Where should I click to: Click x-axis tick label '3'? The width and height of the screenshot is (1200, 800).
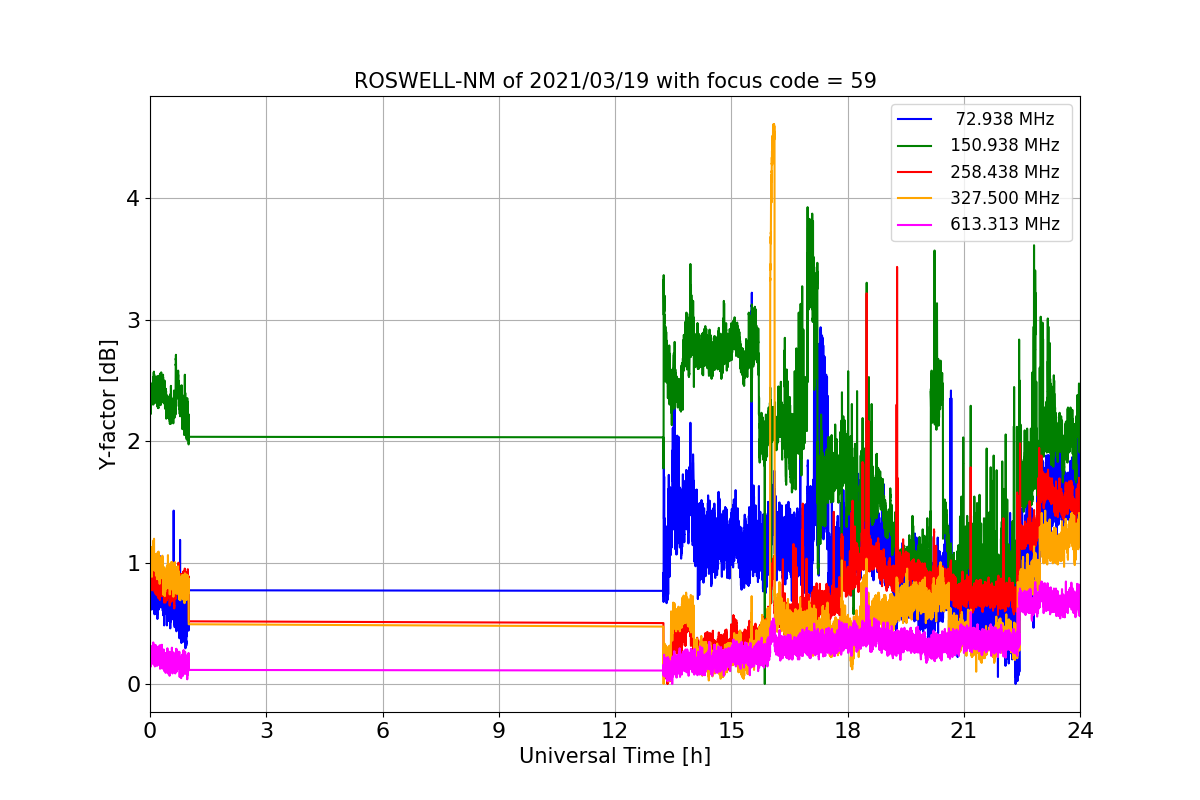pos(266,730)
